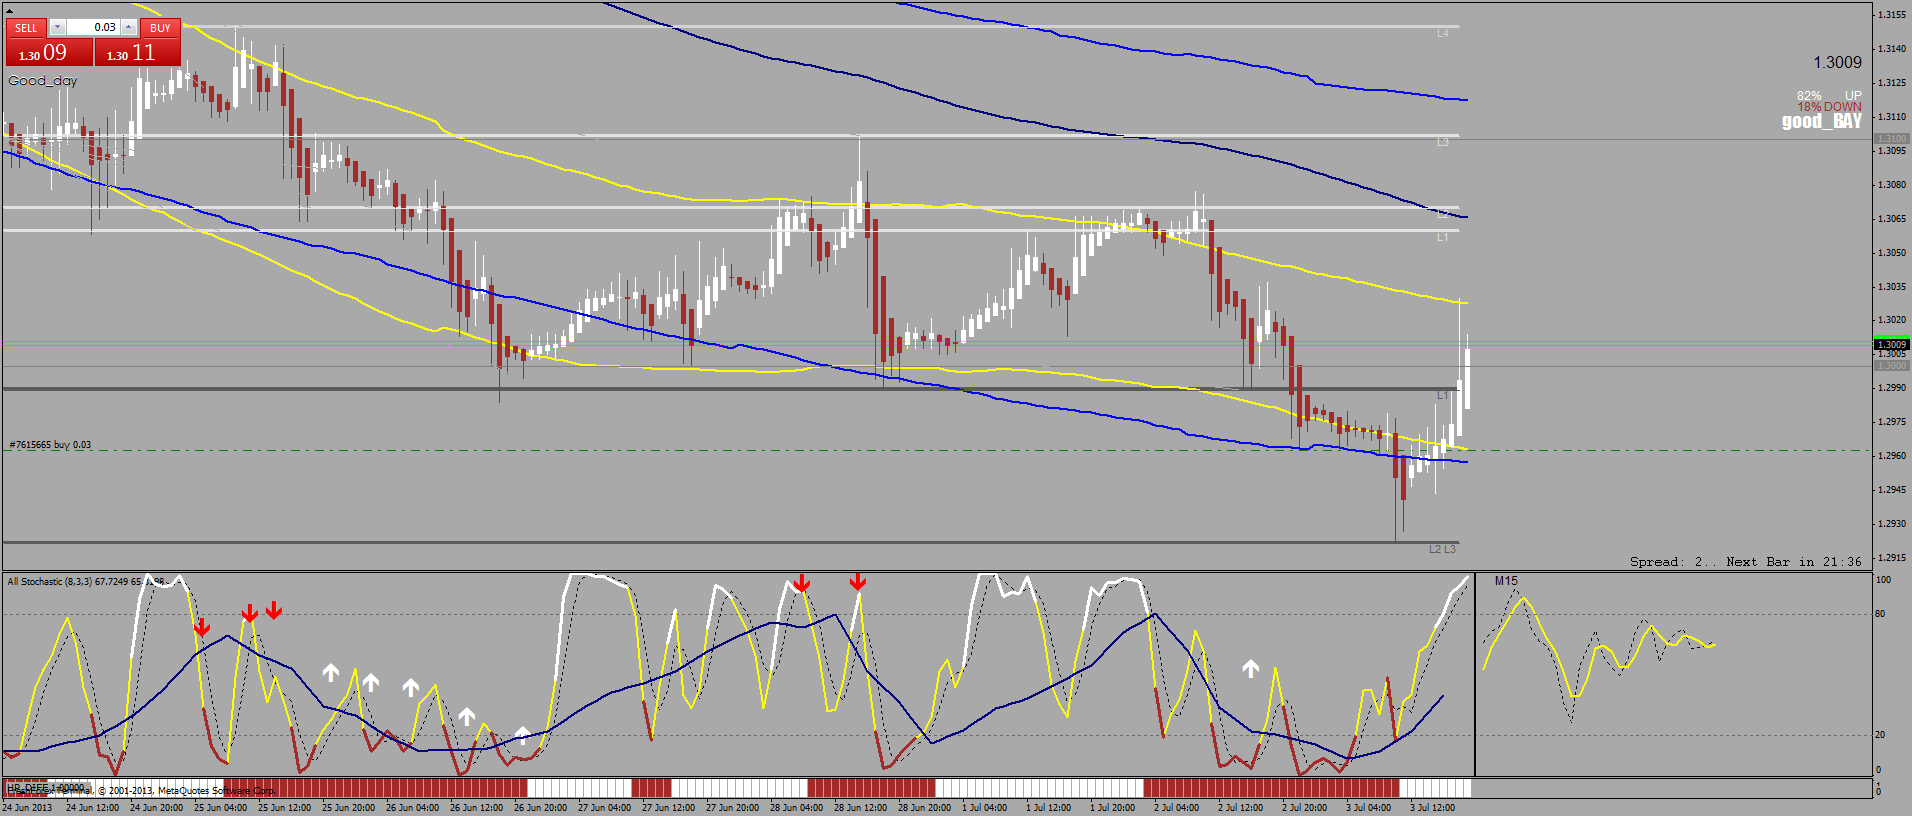Click the L3 level label near 1.3100
This screenshot has height=816, width=1912.
(x=1443, y=142)
